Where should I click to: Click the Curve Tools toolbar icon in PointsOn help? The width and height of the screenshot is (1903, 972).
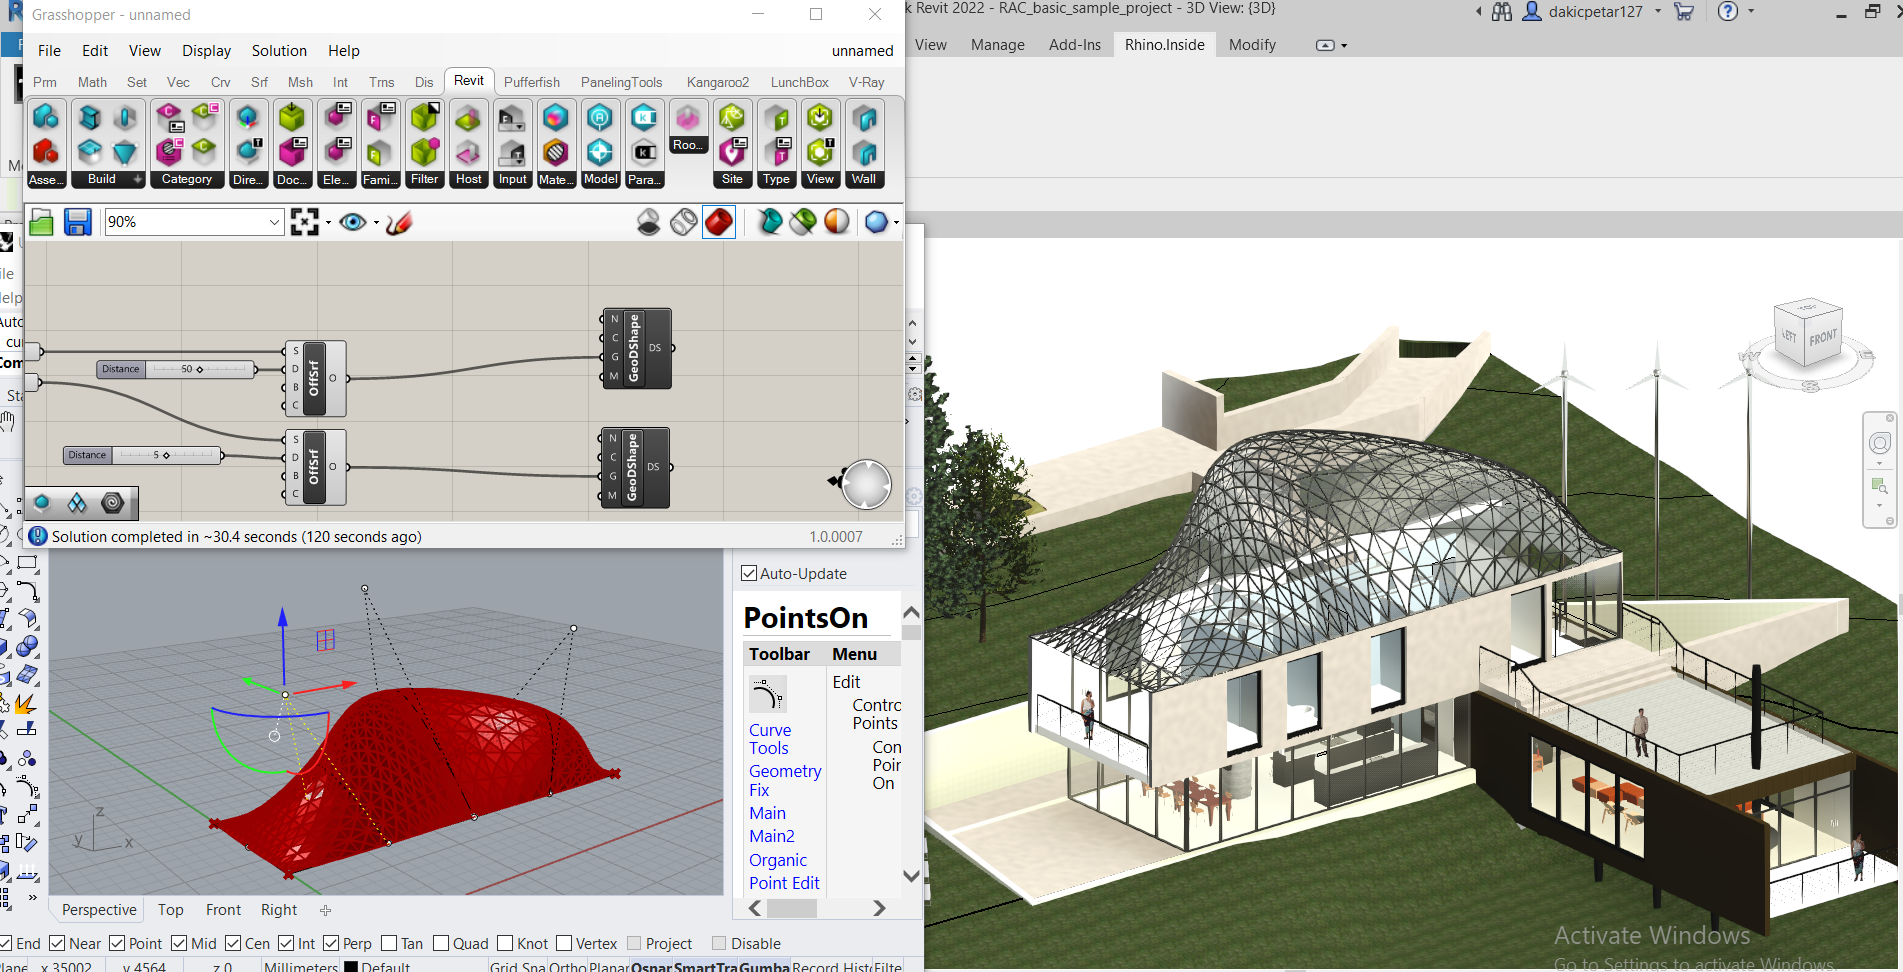coord(767,694)
